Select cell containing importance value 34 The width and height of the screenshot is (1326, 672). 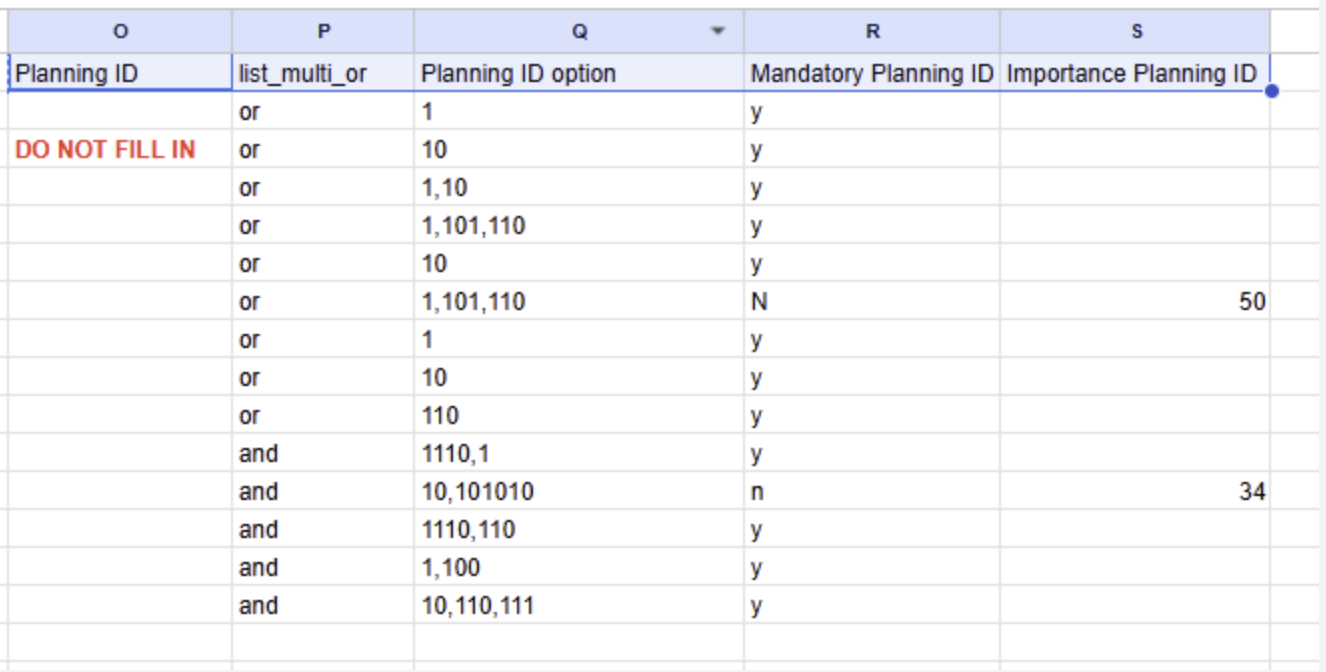tap(1136, 492)
